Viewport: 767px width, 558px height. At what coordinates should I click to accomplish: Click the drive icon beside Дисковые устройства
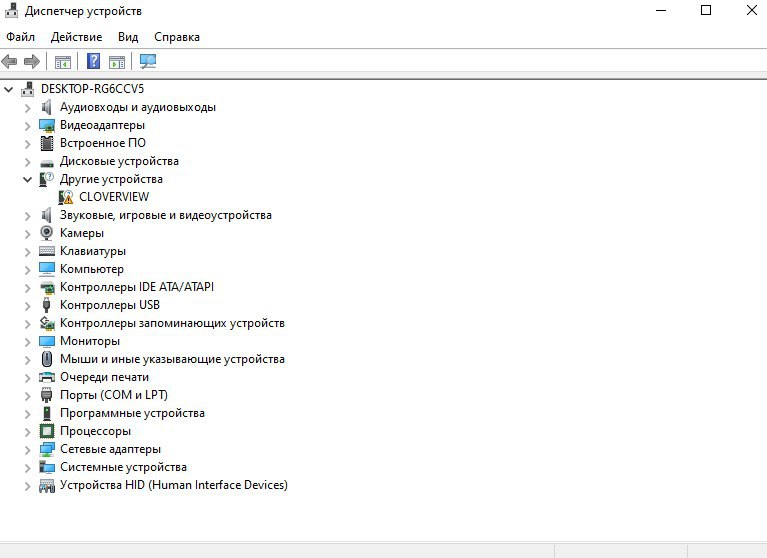click(47, 163)
